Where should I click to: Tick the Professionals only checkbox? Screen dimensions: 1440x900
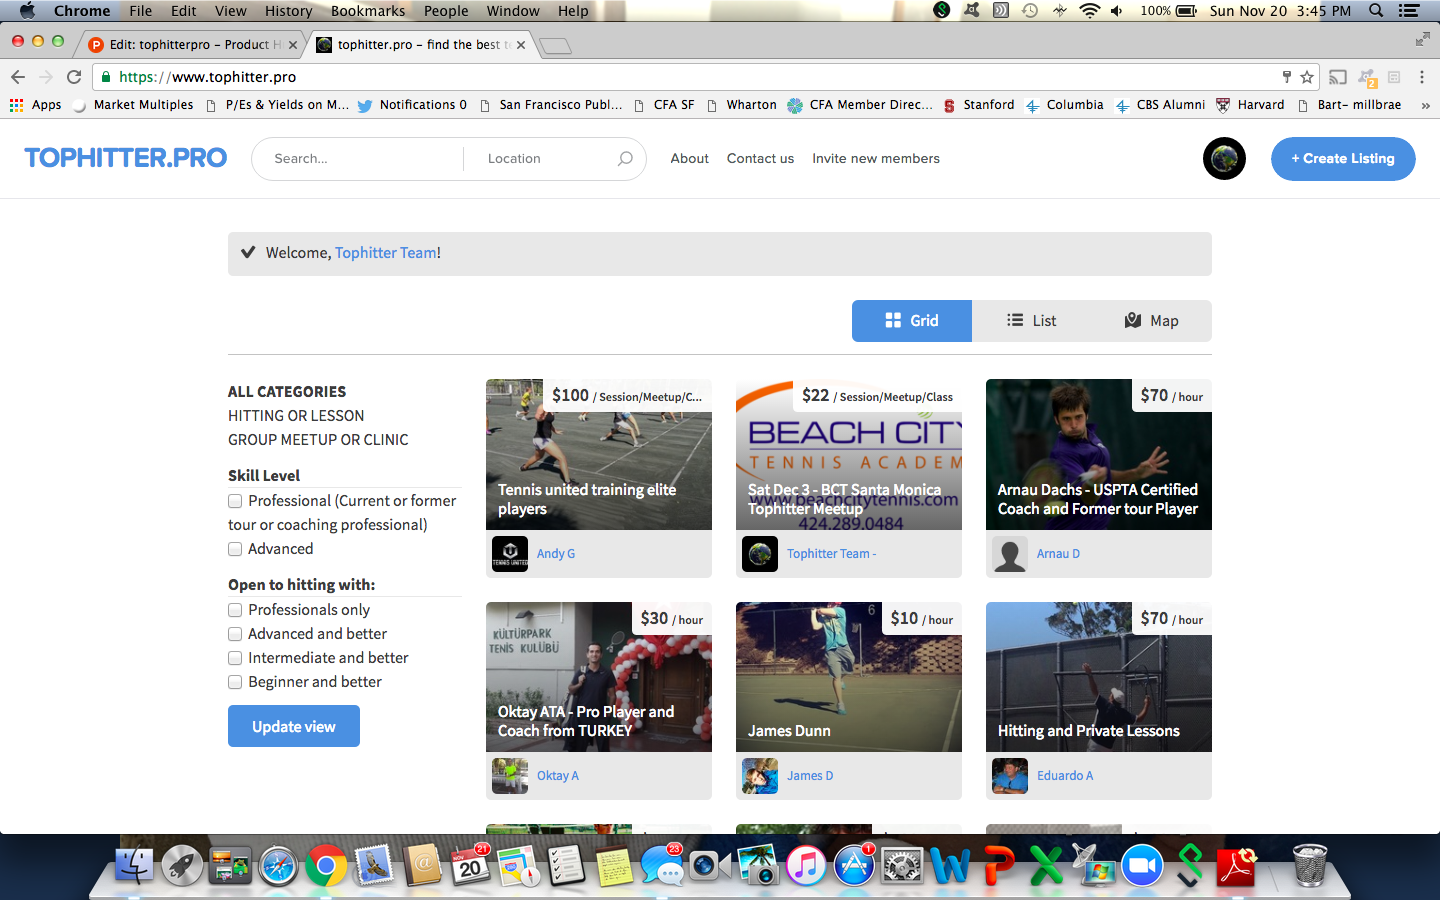(235, 610)
